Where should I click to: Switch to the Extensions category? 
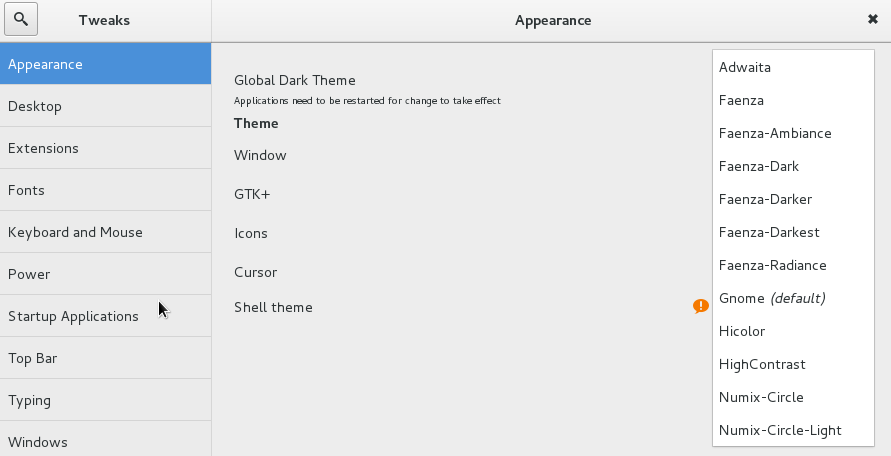(106, 148)
